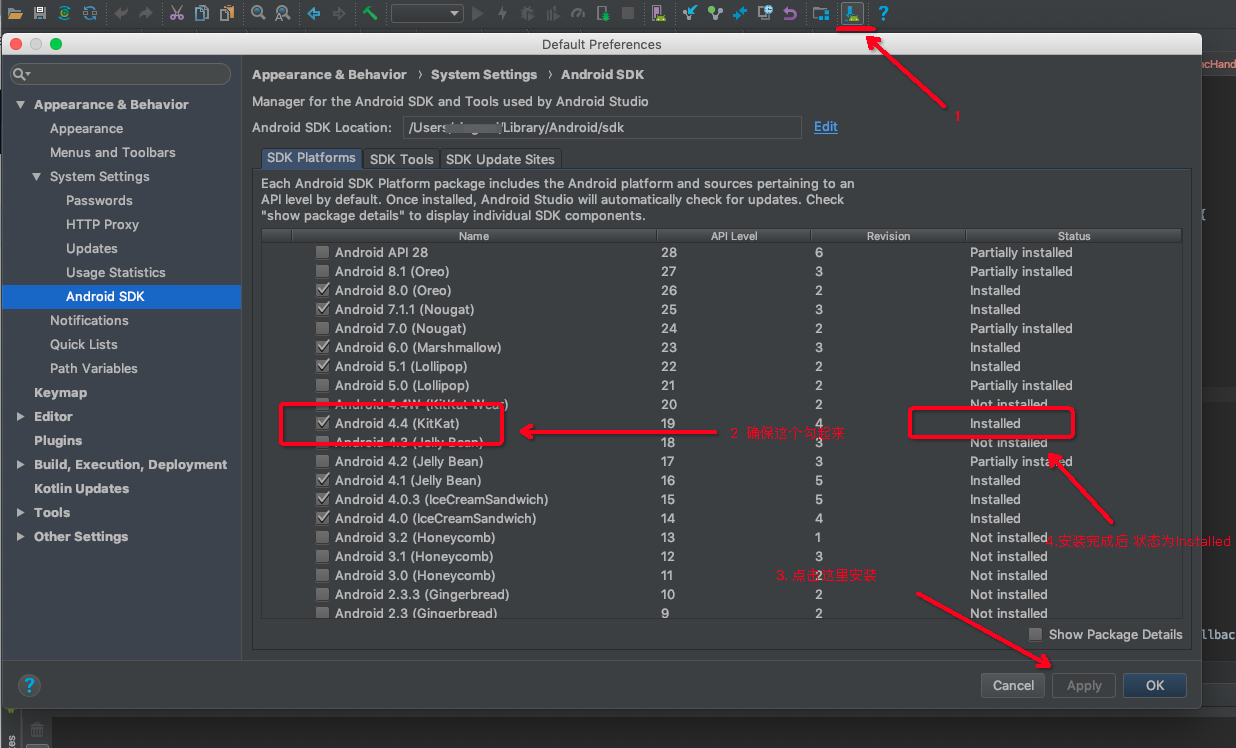This screenshot has height=748, width=1236.
Task: Enable the Show Package Details checkbox
Action: click(x=1036, y=634)
